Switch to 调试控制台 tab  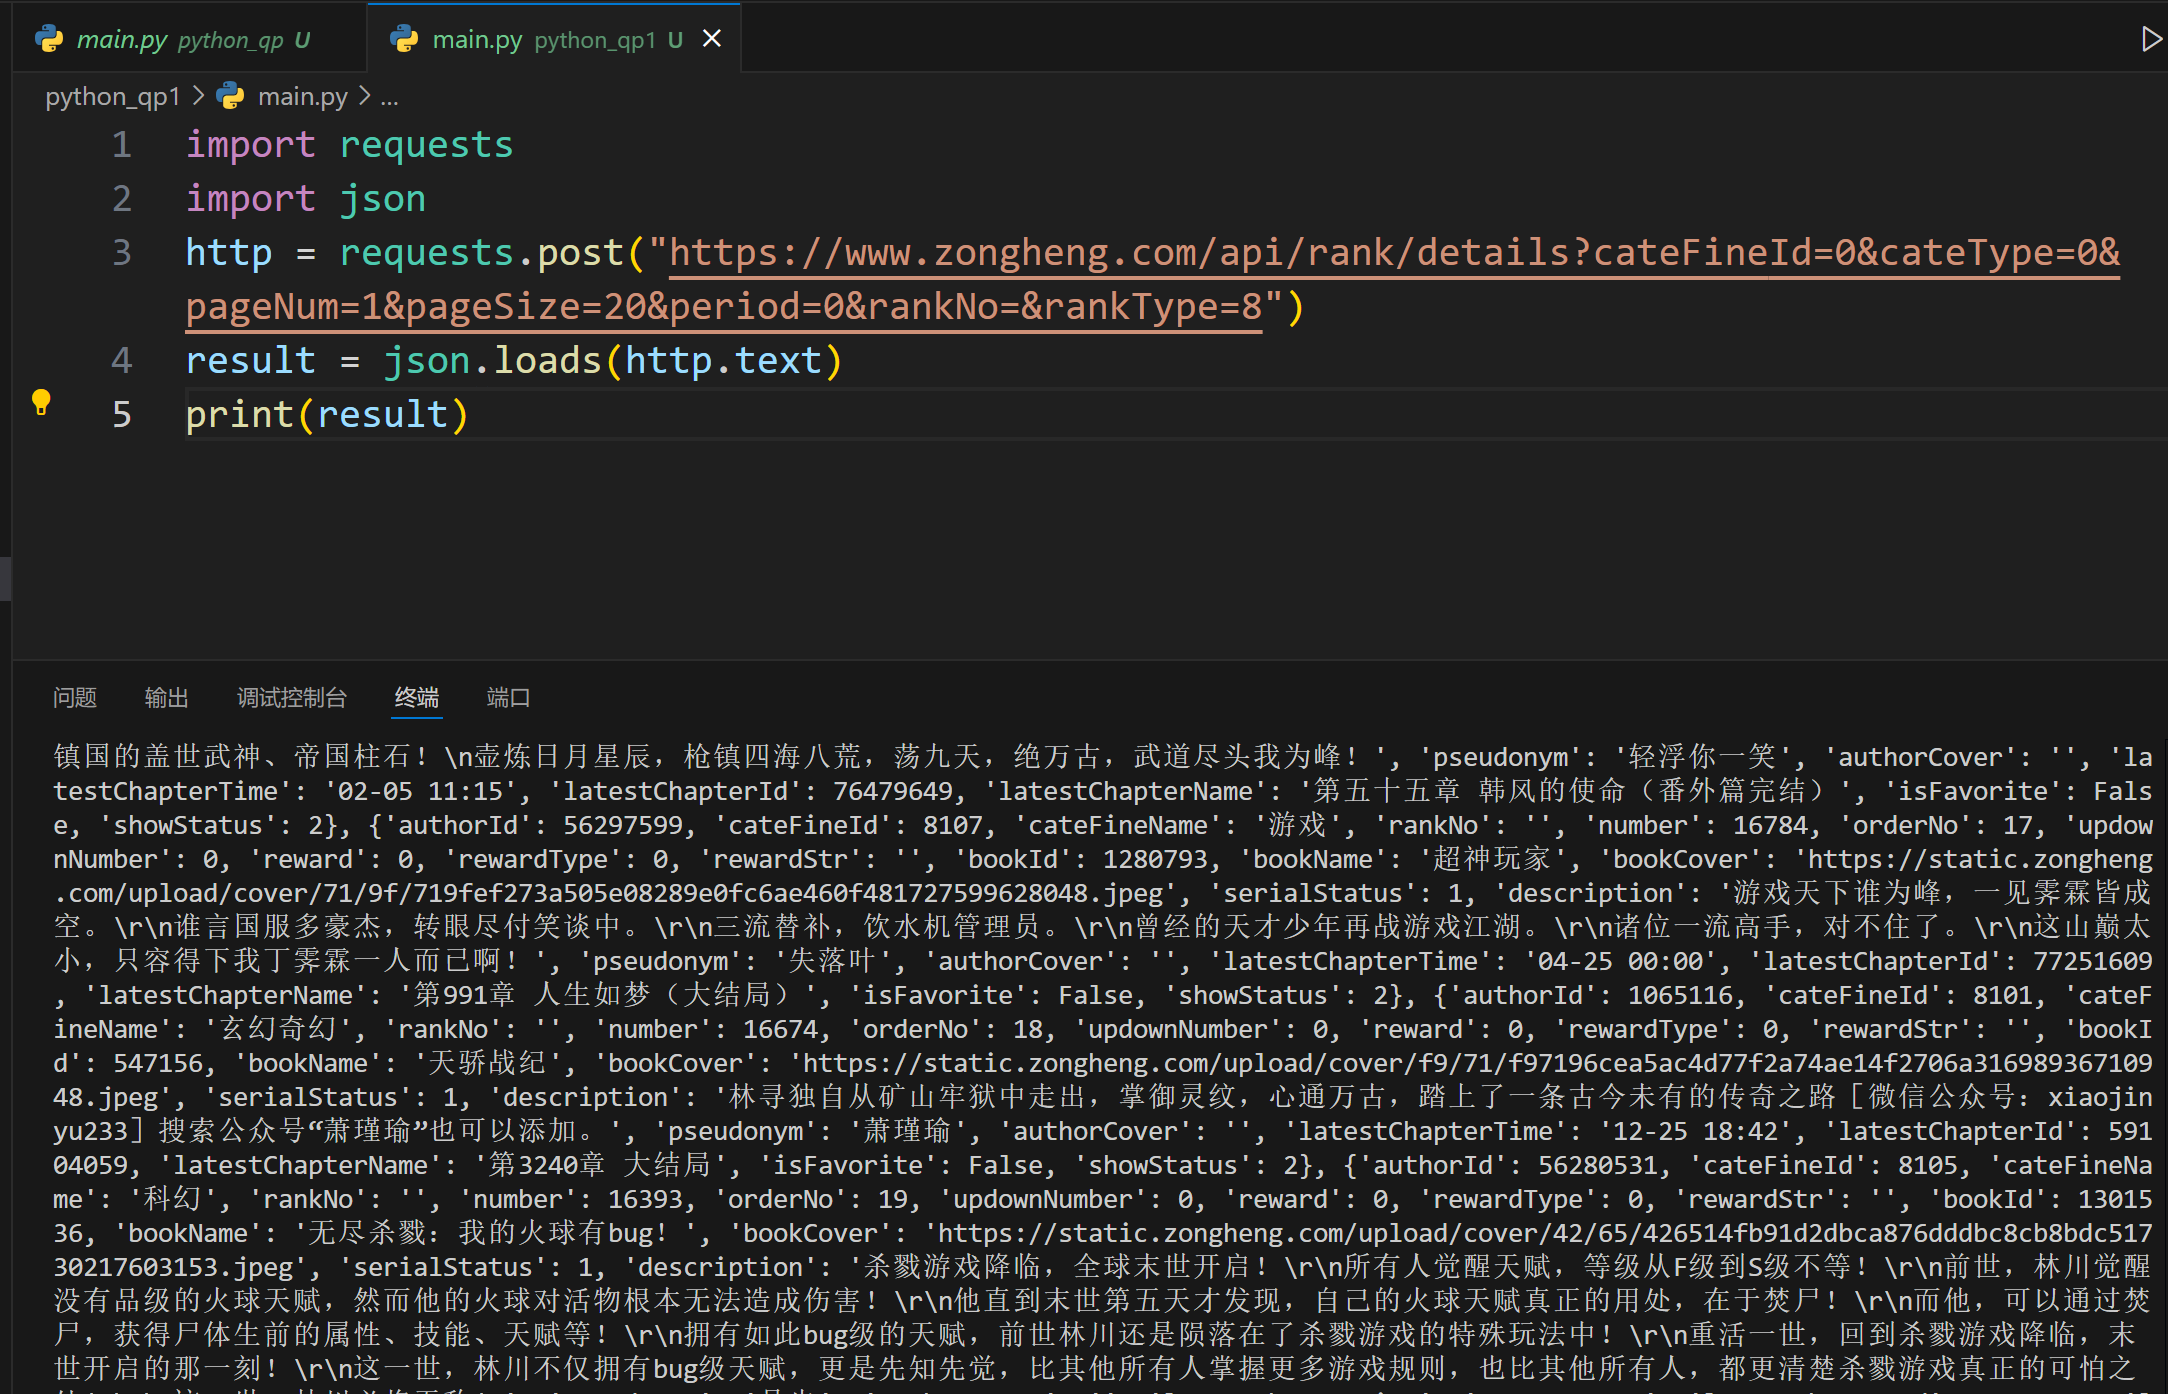click(x=291, y=697)
